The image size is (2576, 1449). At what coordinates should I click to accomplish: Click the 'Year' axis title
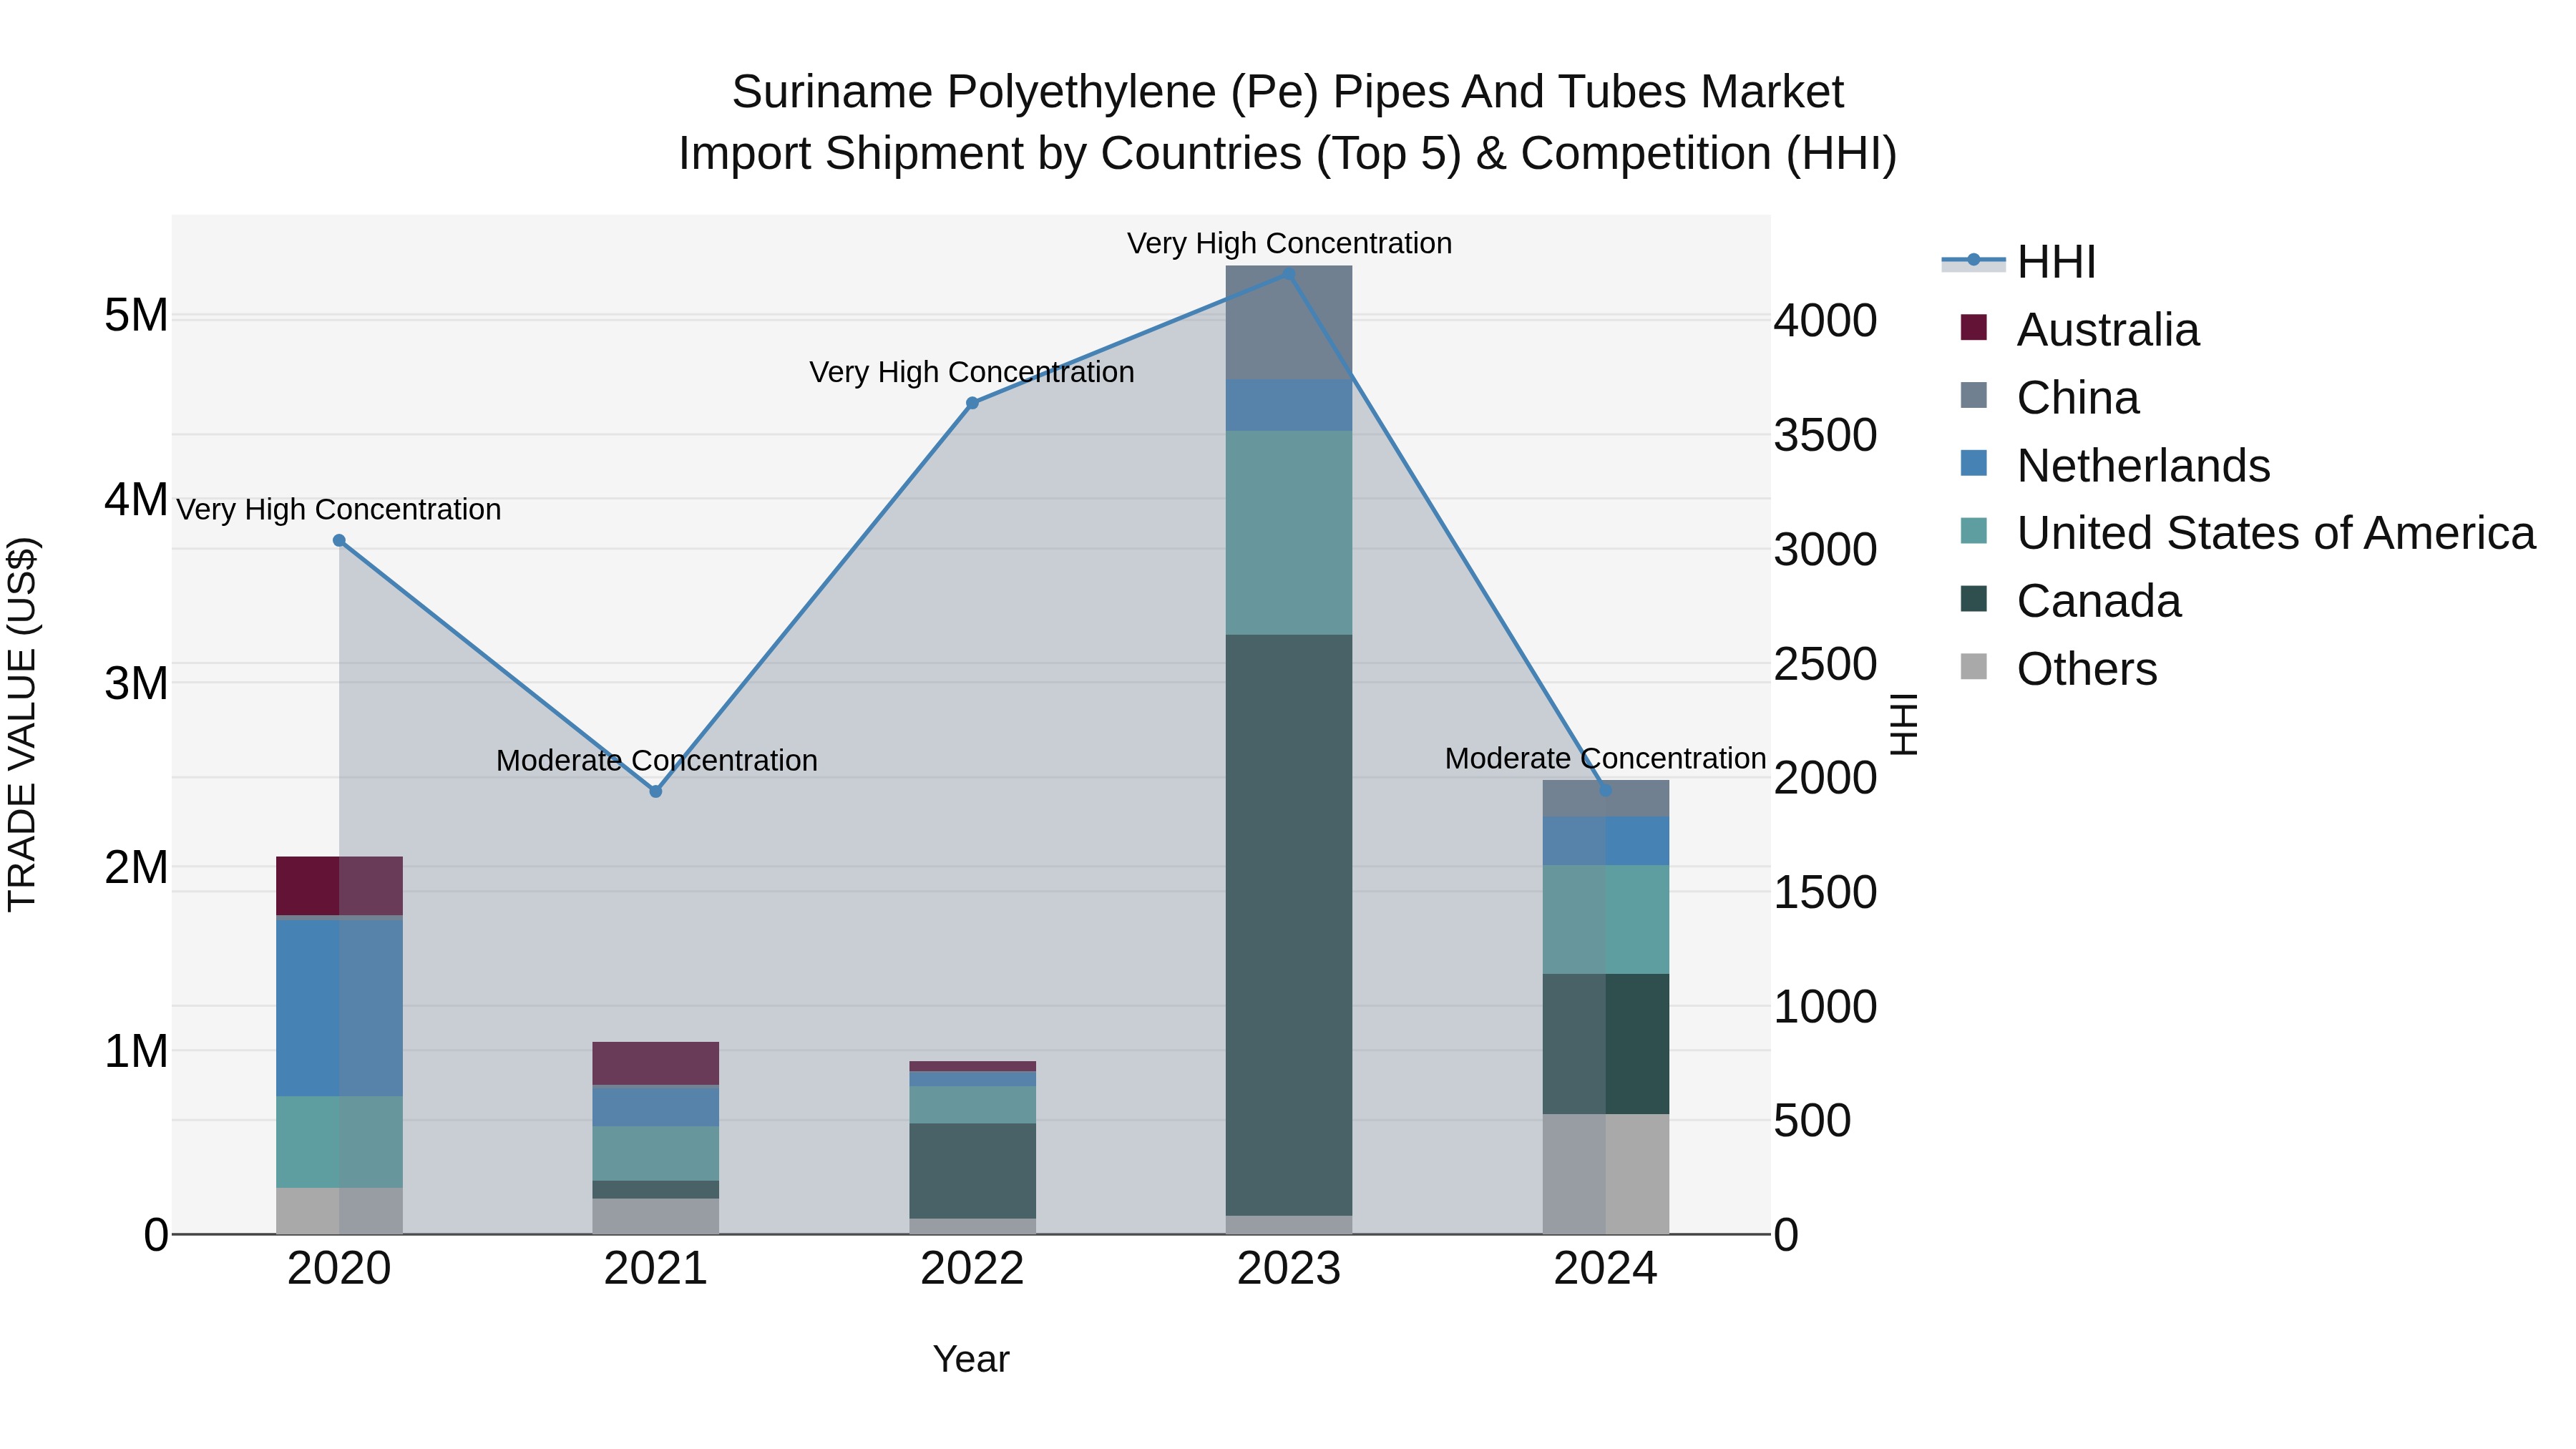click(x=971, y=1359)
